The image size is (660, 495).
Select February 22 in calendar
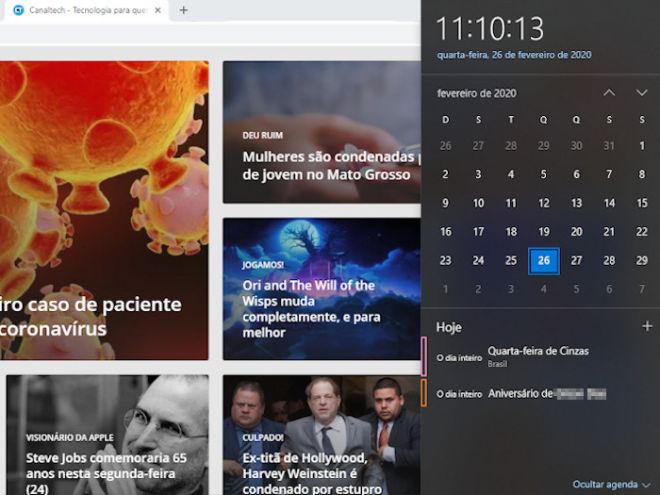(x=642, y=232)
